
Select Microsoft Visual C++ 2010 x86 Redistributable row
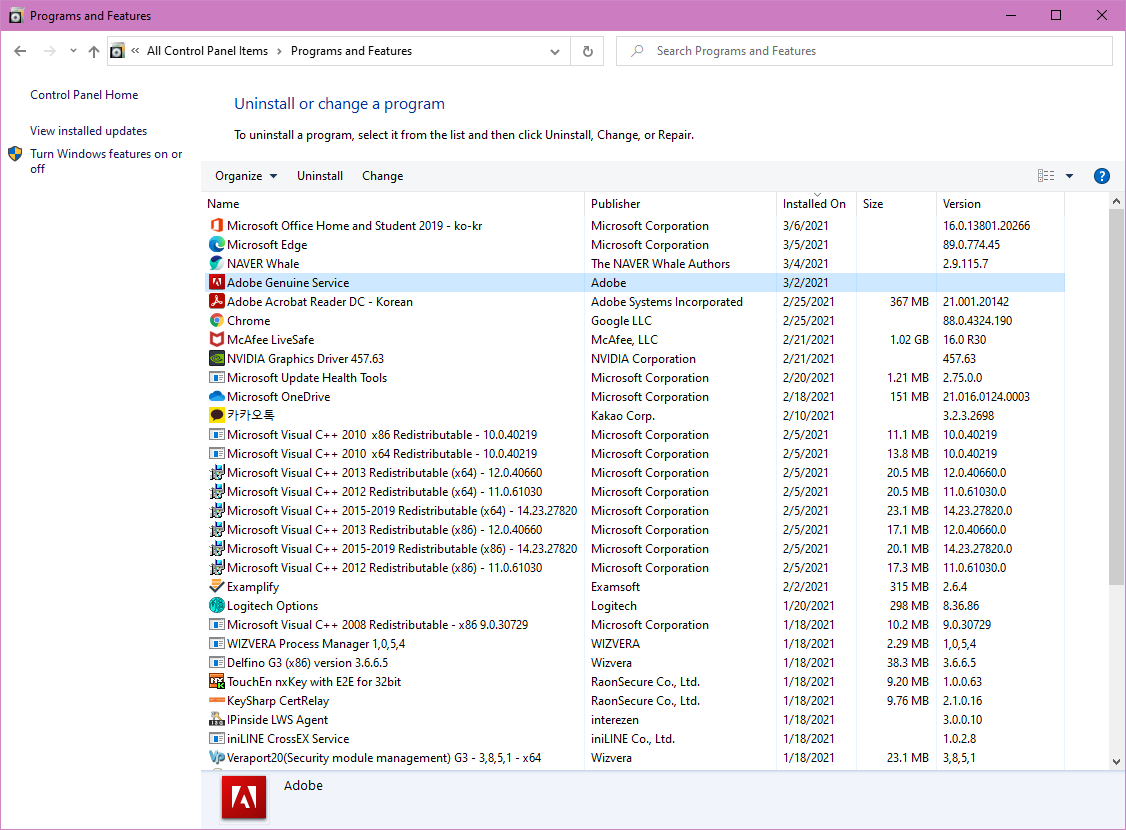coord(633,435)
